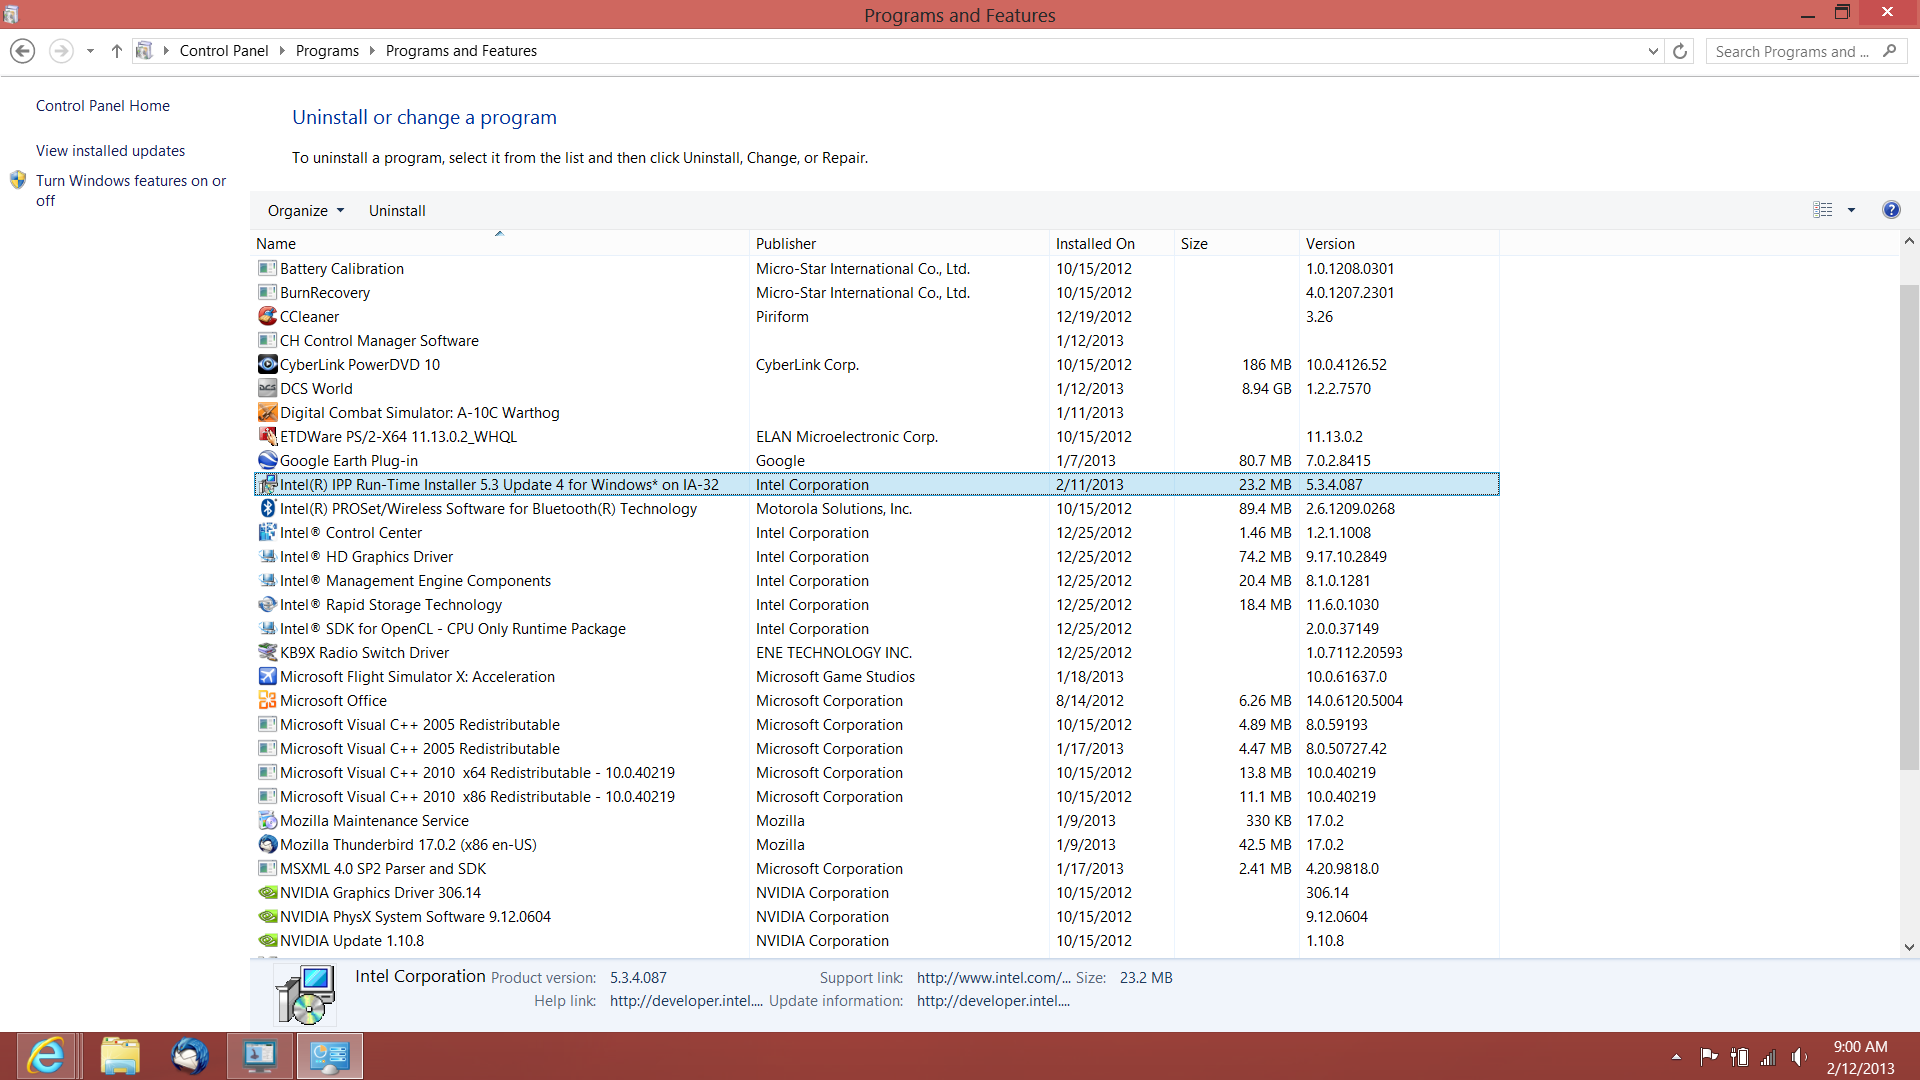Go up one level with Up arrow
This screenshot has width=1920, height=1080.
click(116, 51)
